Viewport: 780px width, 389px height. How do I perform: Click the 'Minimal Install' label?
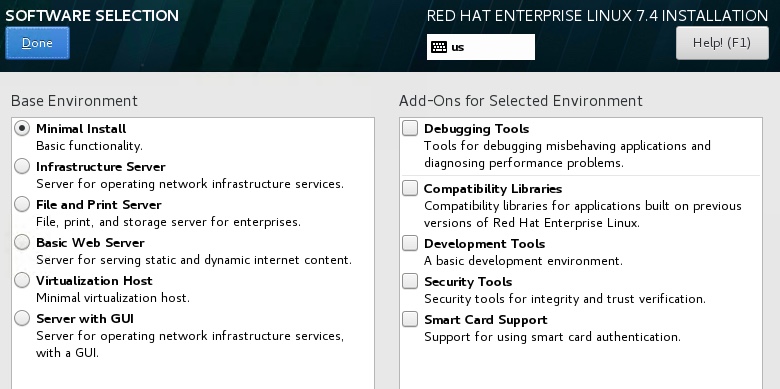(x=81, y=129)
